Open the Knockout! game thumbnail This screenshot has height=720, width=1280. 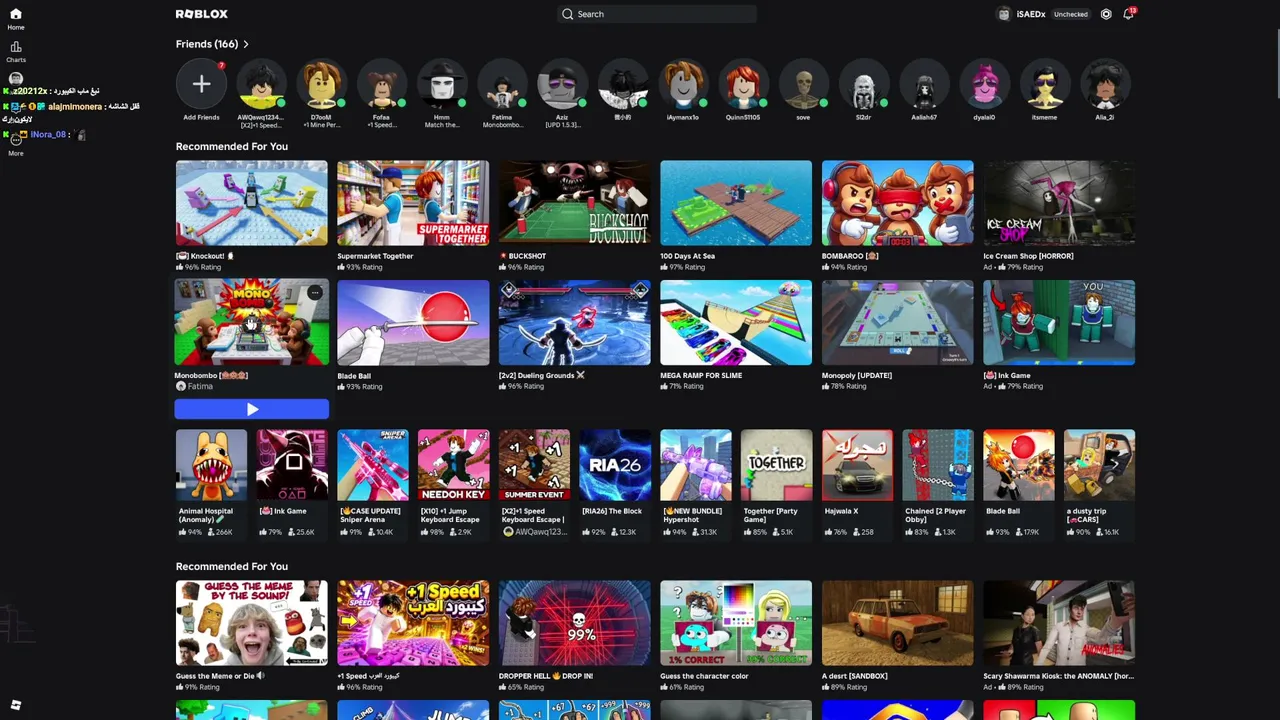(251, 203)
